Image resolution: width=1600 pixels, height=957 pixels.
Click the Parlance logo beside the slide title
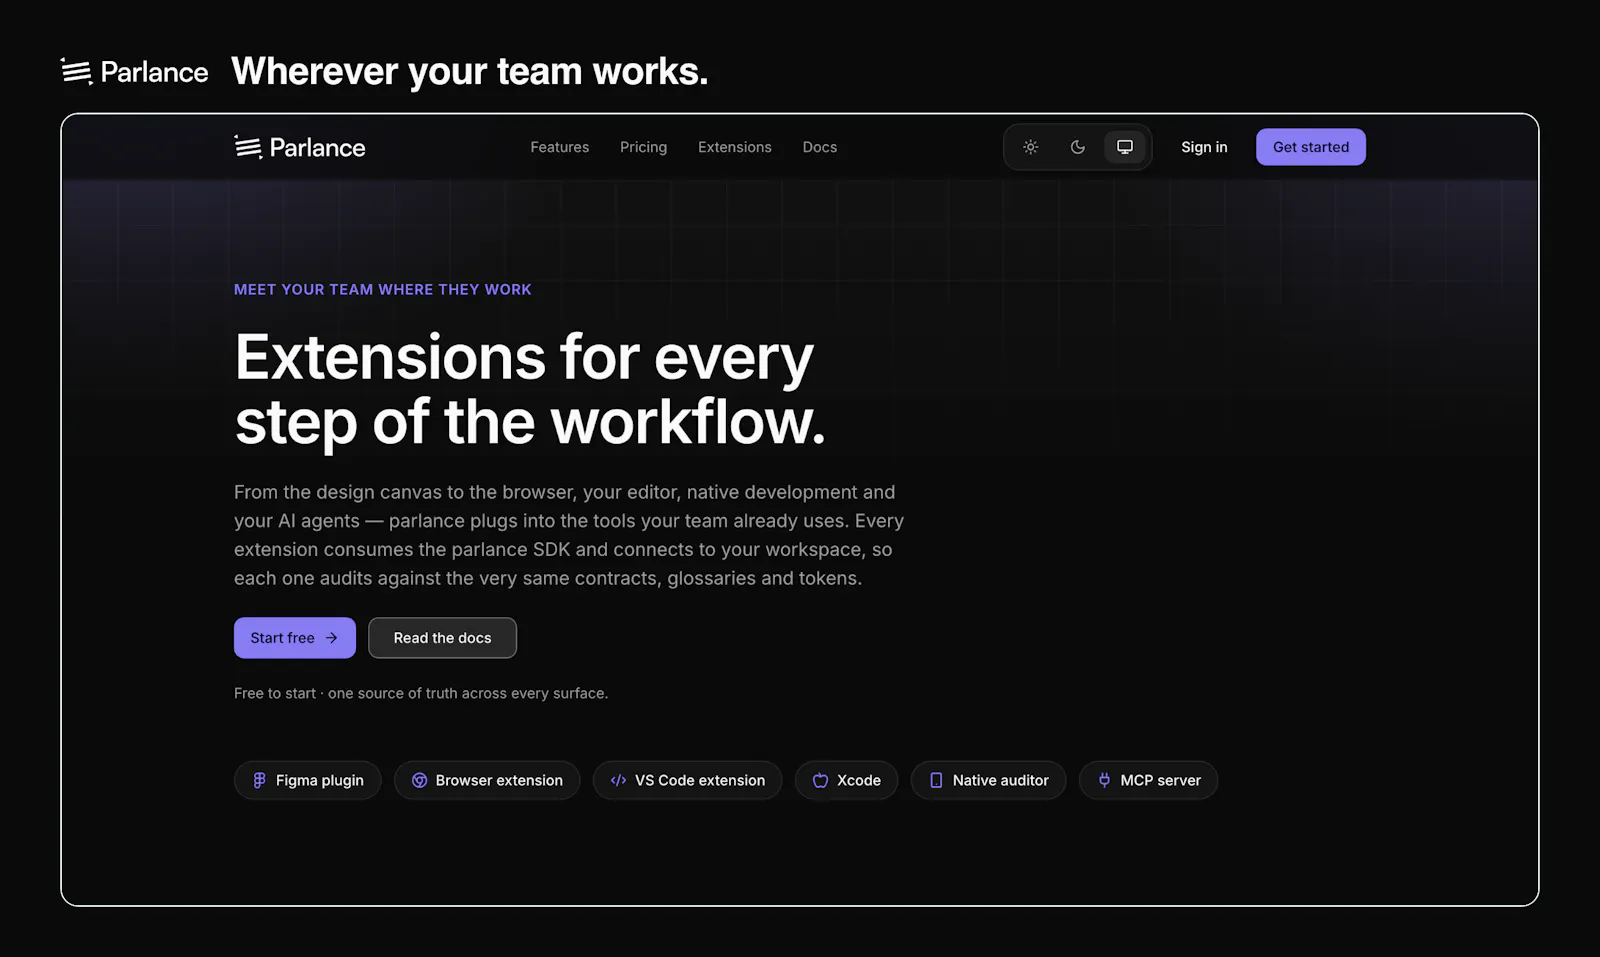[134, 72]
